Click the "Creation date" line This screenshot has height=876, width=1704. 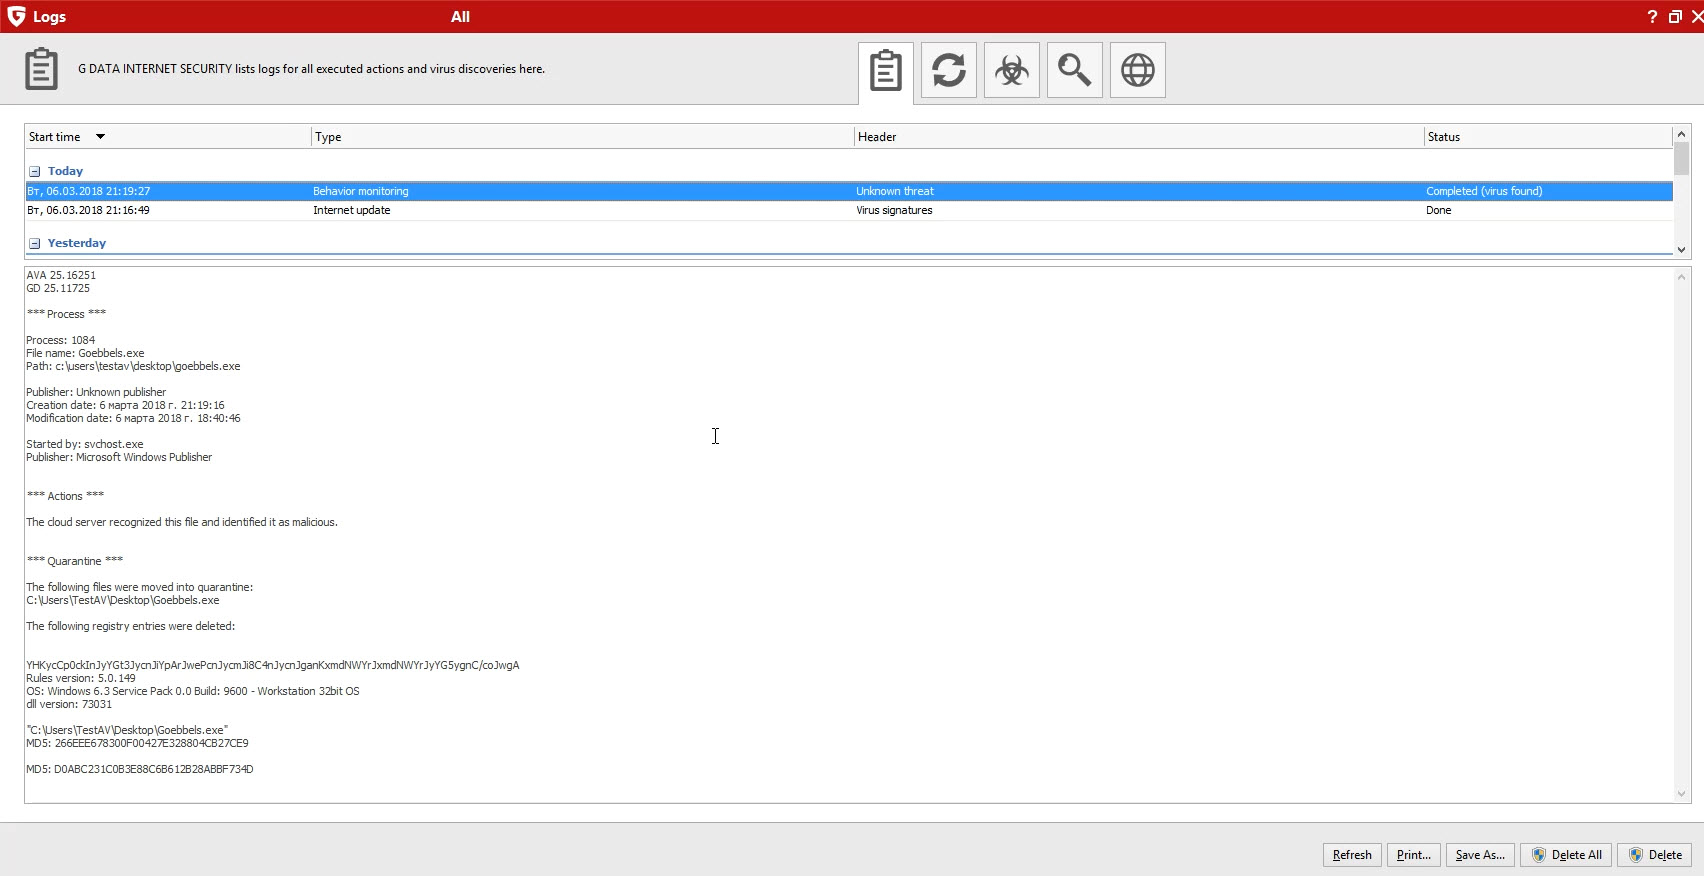point(125,405)
